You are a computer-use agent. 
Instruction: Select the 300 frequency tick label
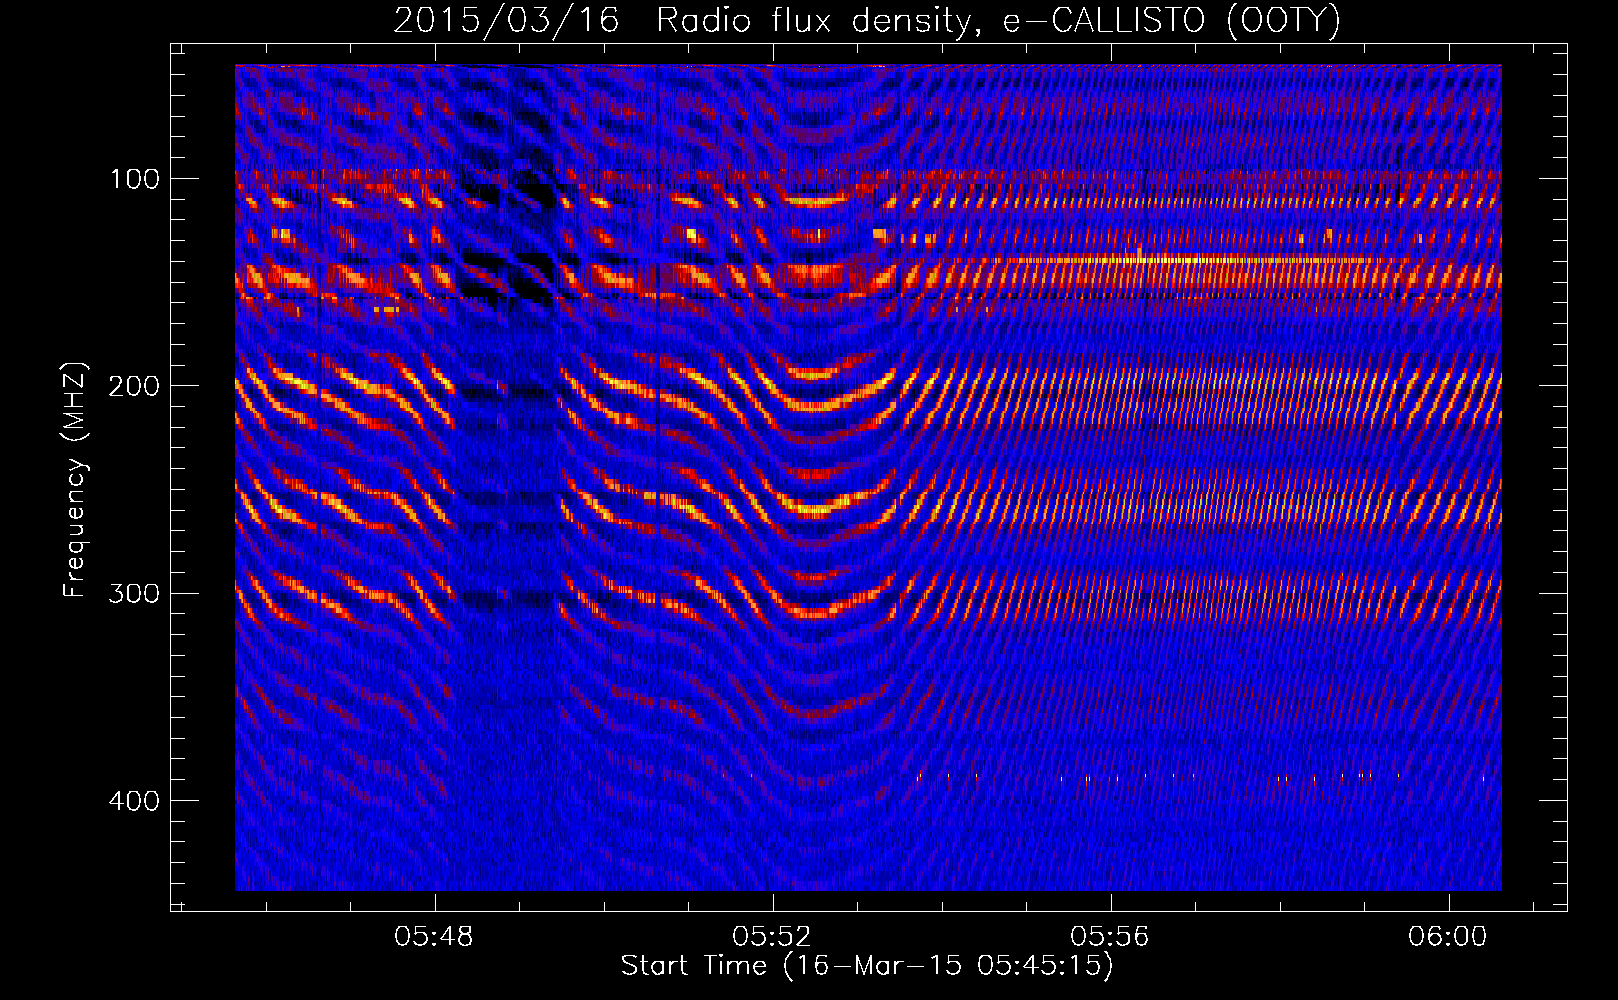[135, 593]
